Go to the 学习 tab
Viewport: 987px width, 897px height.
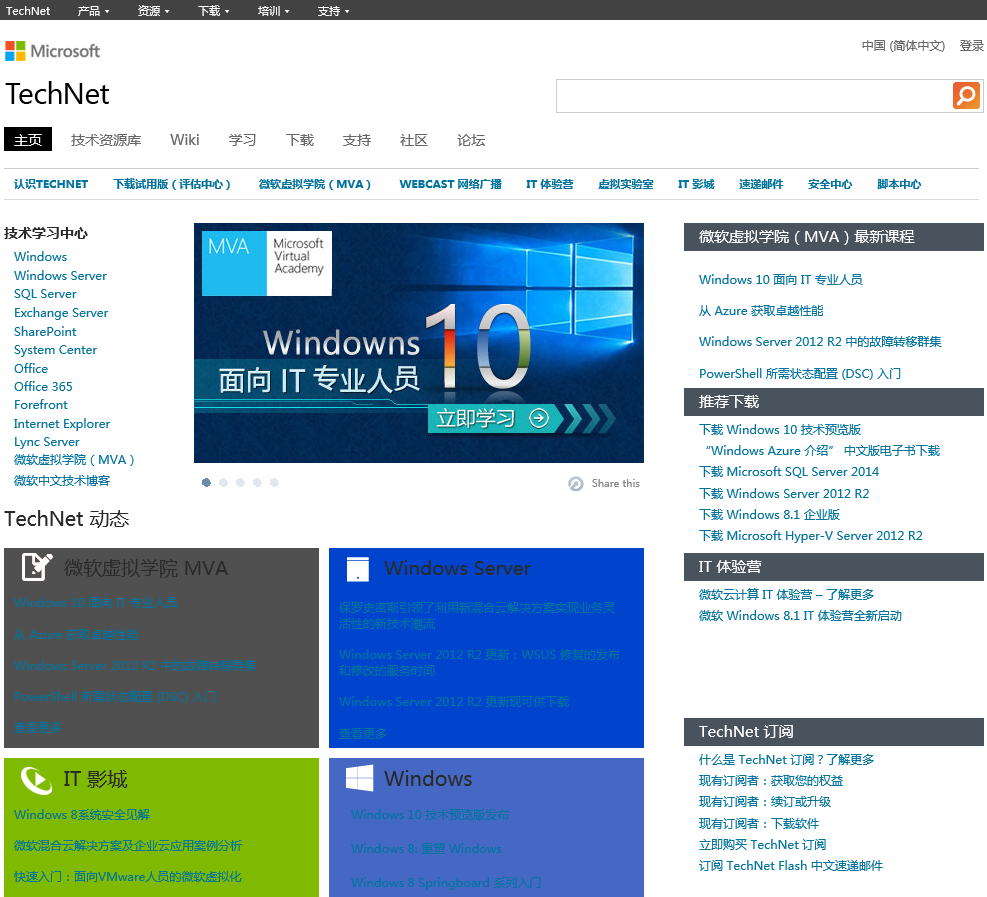coord(242,140)
